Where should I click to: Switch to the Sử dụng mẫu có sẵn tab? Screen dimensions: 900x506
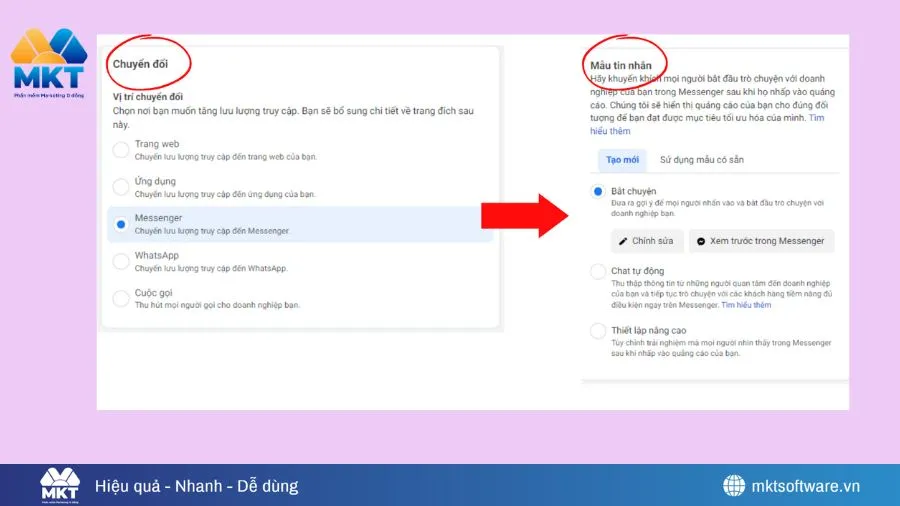(701, 160)
